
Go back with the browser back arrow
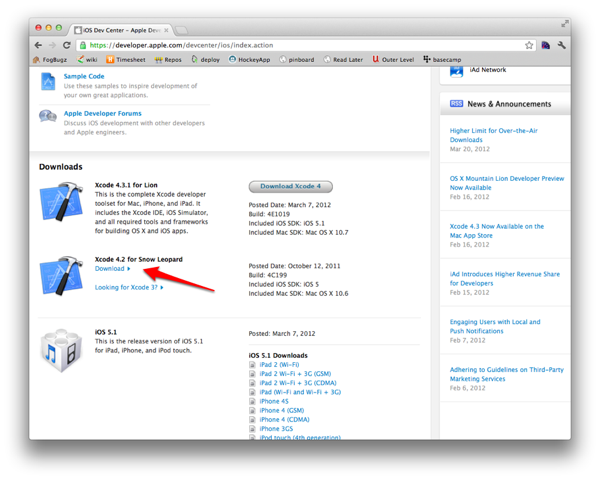(x=38, y=45)
